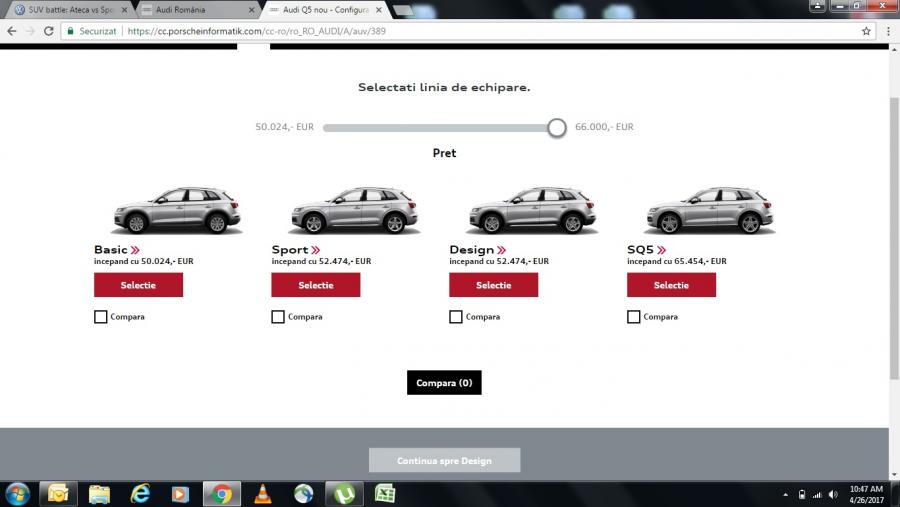Open the Chrome menu (three dots)

(885, 31)
